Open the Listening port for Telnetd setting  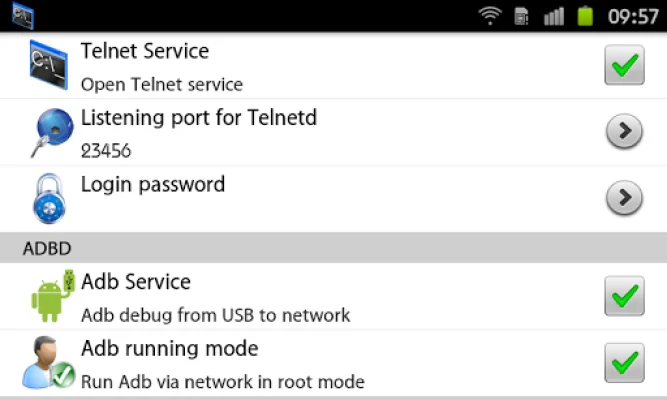[198, 118]
